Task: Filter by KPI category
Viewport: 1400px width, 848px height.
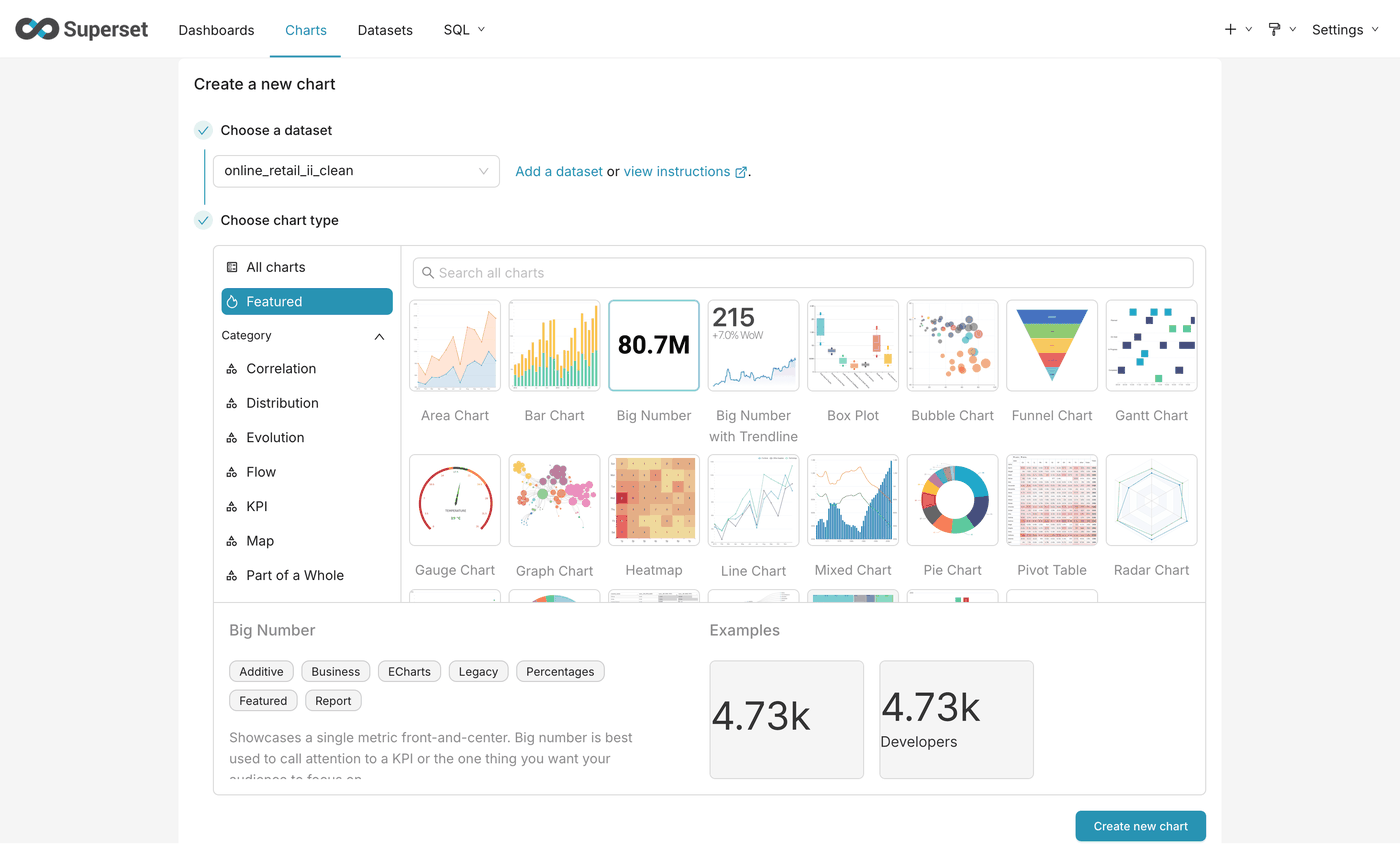Action: click(307, 506)
